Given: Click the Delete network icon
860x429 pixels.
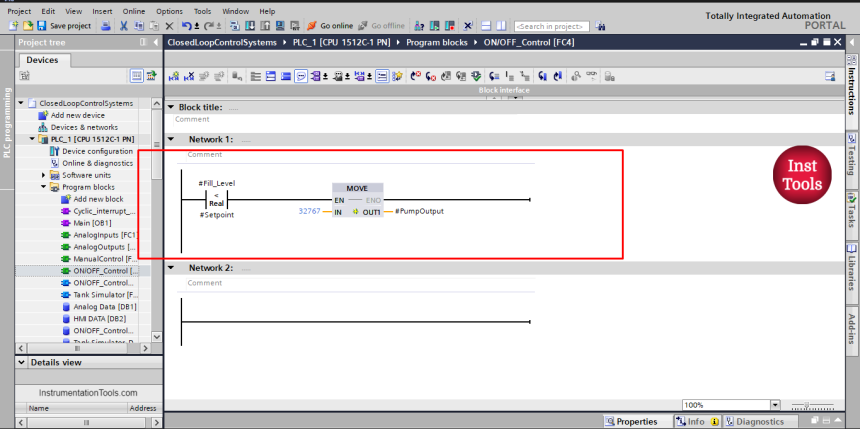Looking at the screenshot, I should point(189,76).
